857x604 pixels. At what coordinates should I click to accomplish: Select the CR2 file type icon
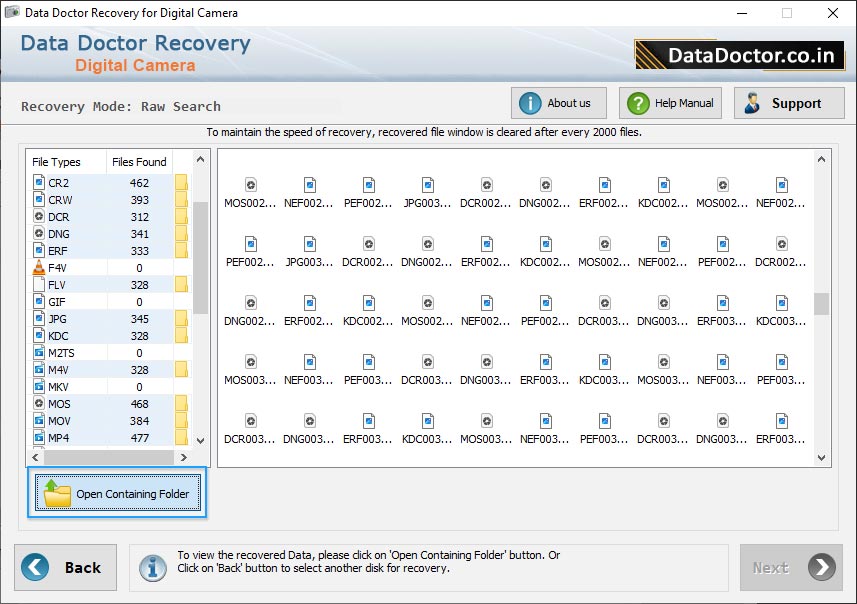(x=39, y=183)
